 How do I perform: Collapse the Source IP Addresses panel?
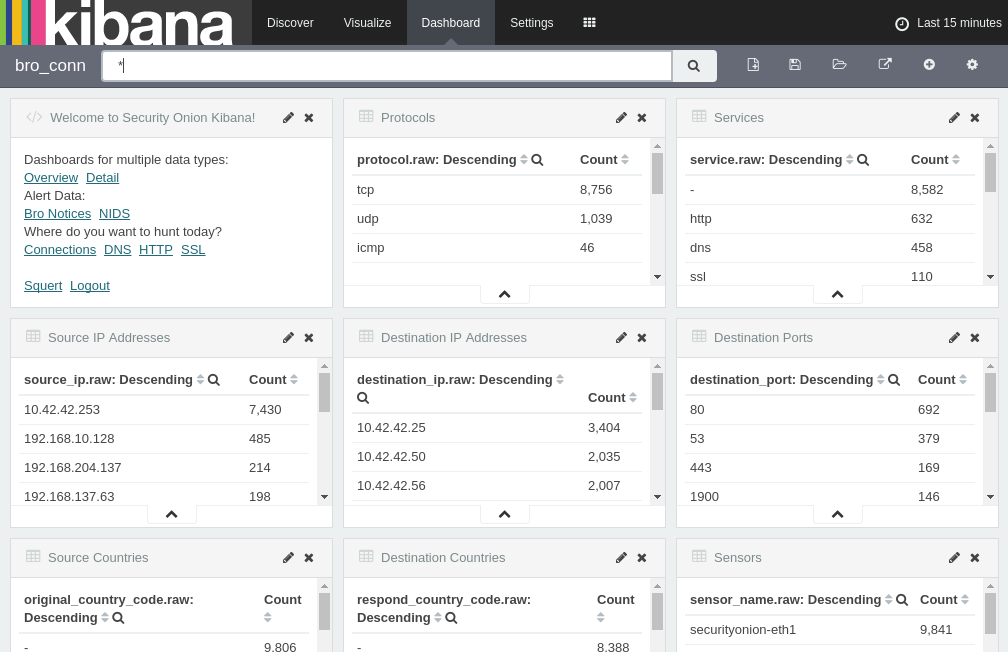click(x=171, y=513)
